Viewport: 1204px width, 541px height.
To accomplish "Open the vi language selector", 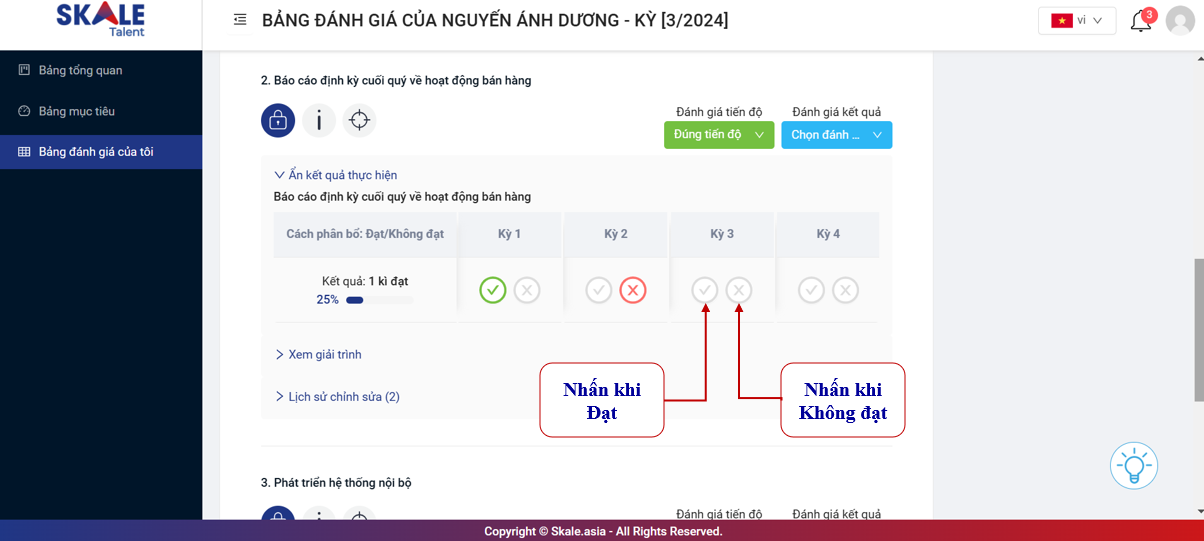I will [x=1077, y=21].
